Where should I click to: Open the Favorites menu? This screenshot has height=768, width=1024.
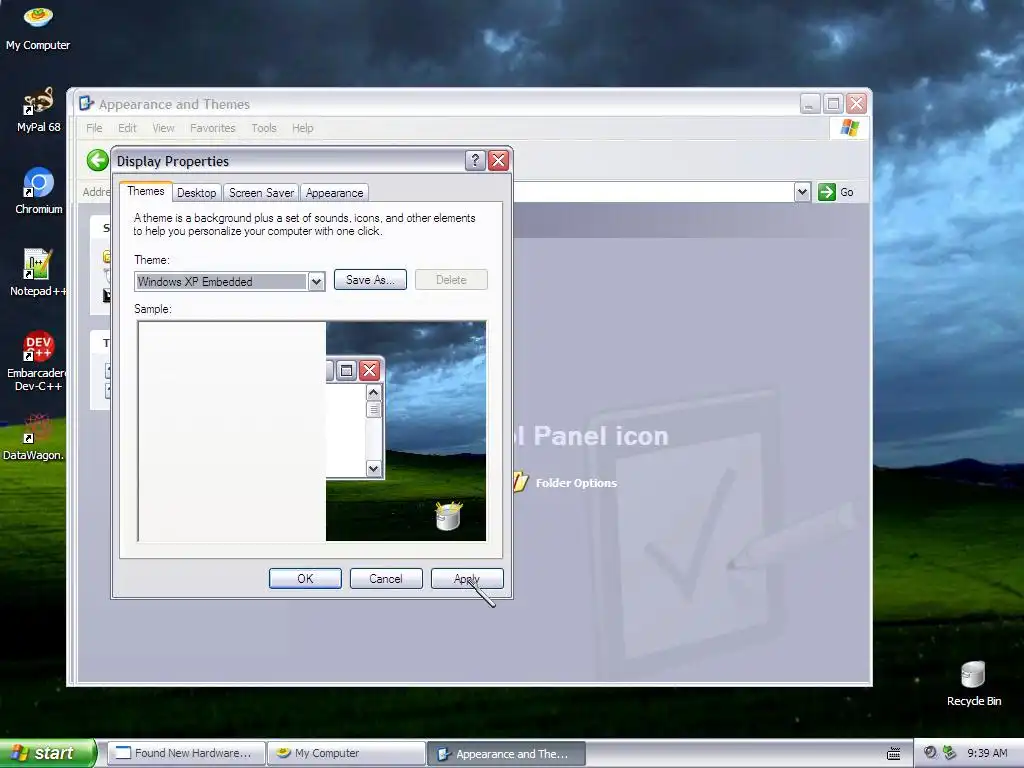coord(213,128)
